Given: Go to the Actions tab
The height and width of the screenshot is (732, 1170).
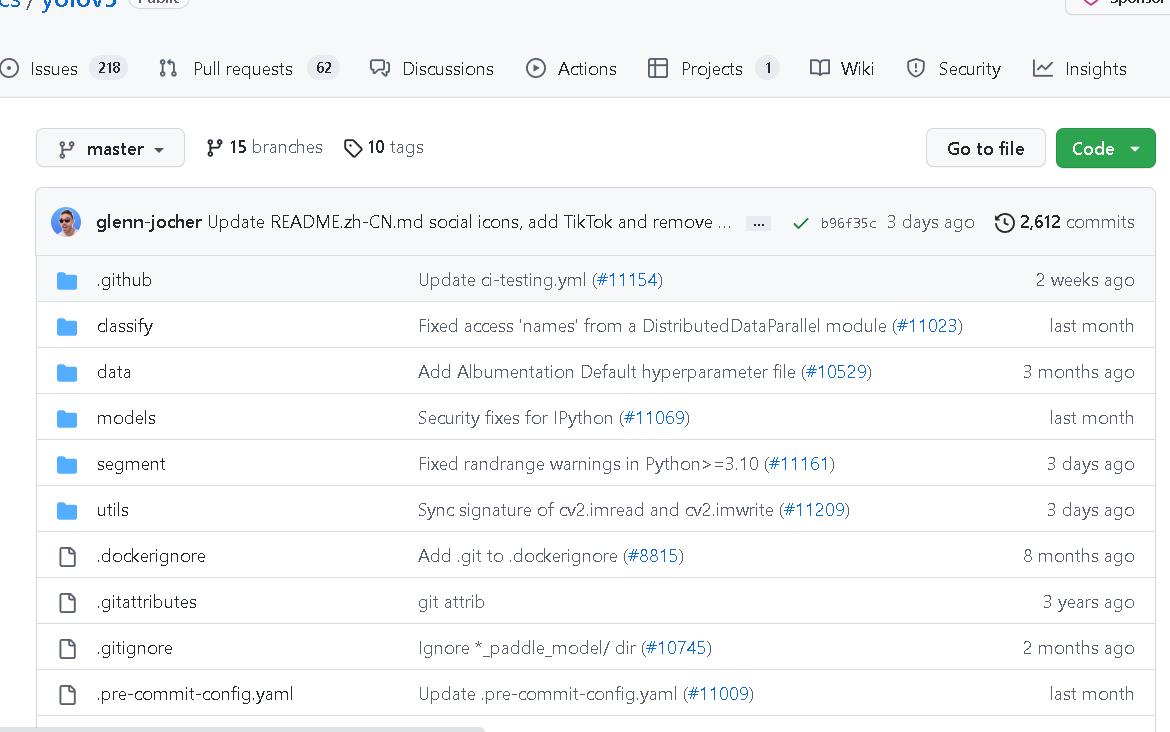Looking at the screenshot, I should click(571, 69).
